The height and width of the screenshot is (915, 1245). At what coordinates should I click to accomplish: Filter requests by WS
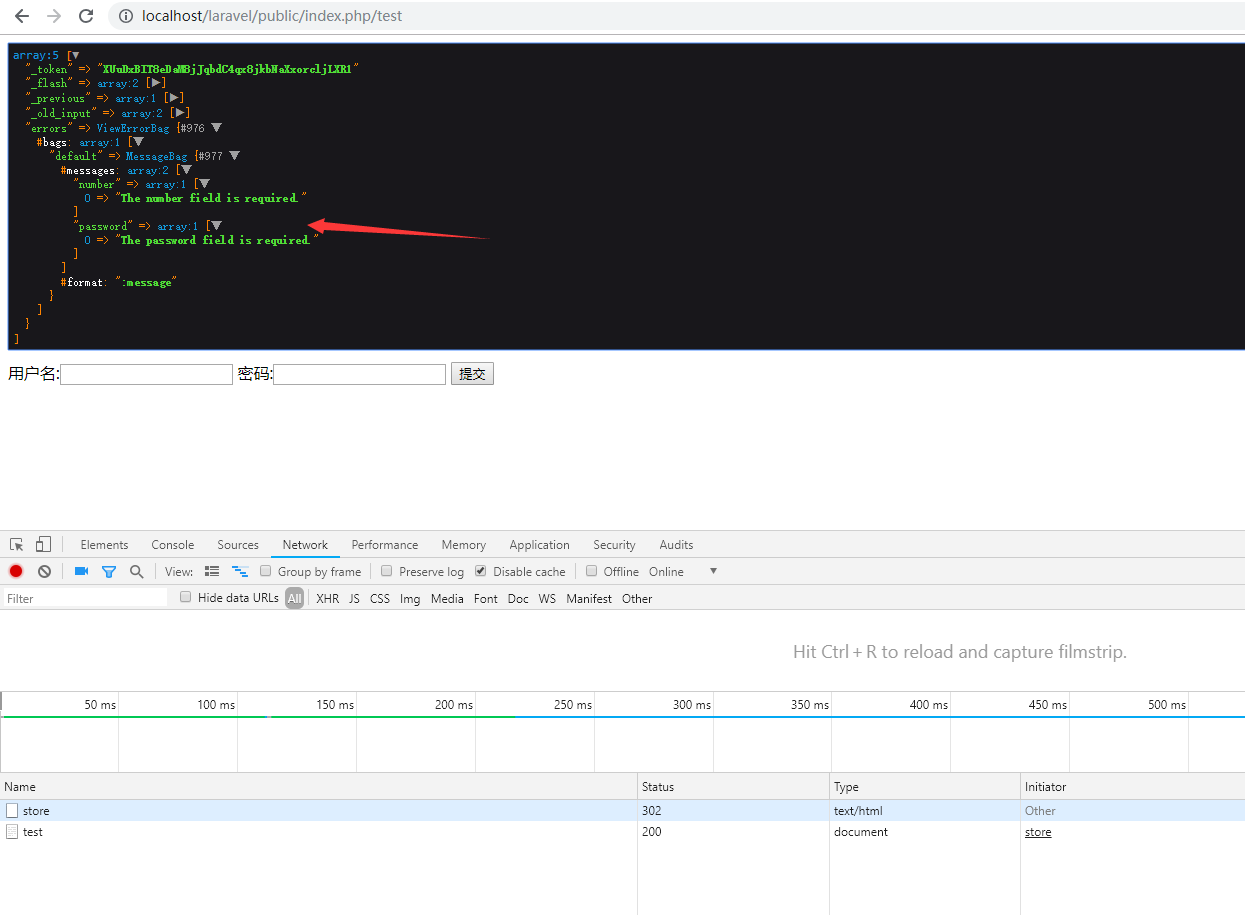pyautogui.click(x=547, y=599)
